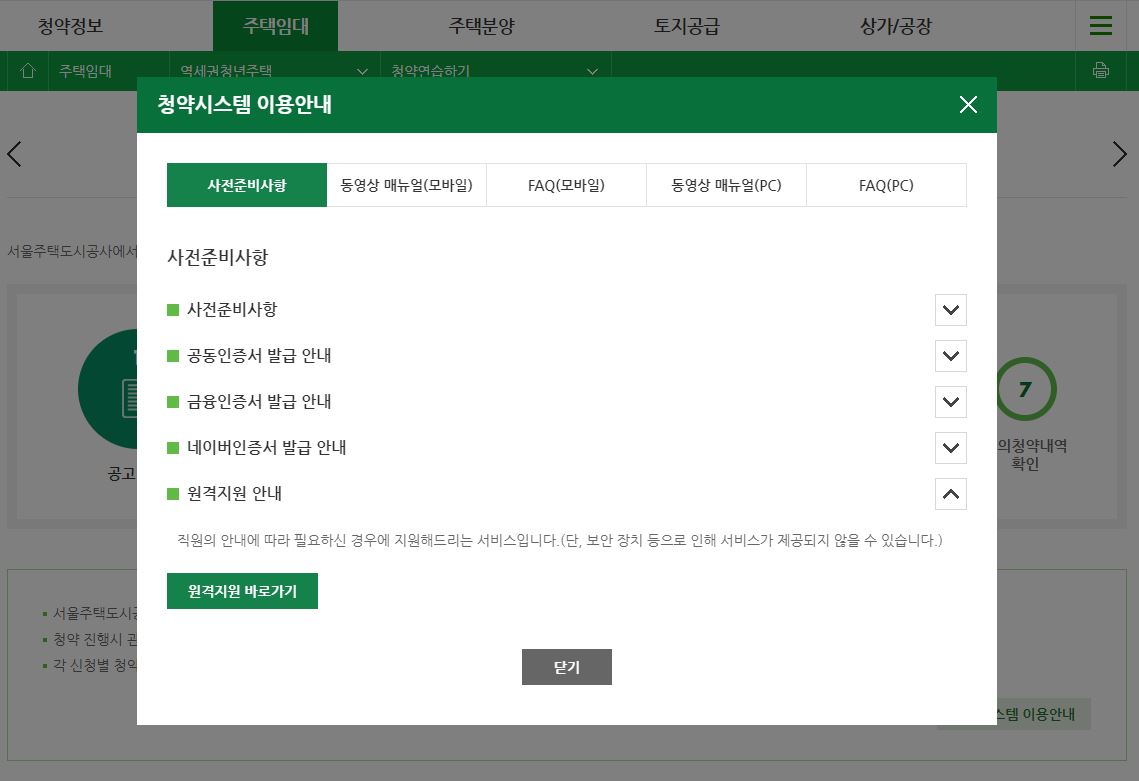Select the 주택분양 menu item
This screenshot has height=781, width=1139.
[x=481, y=25]
